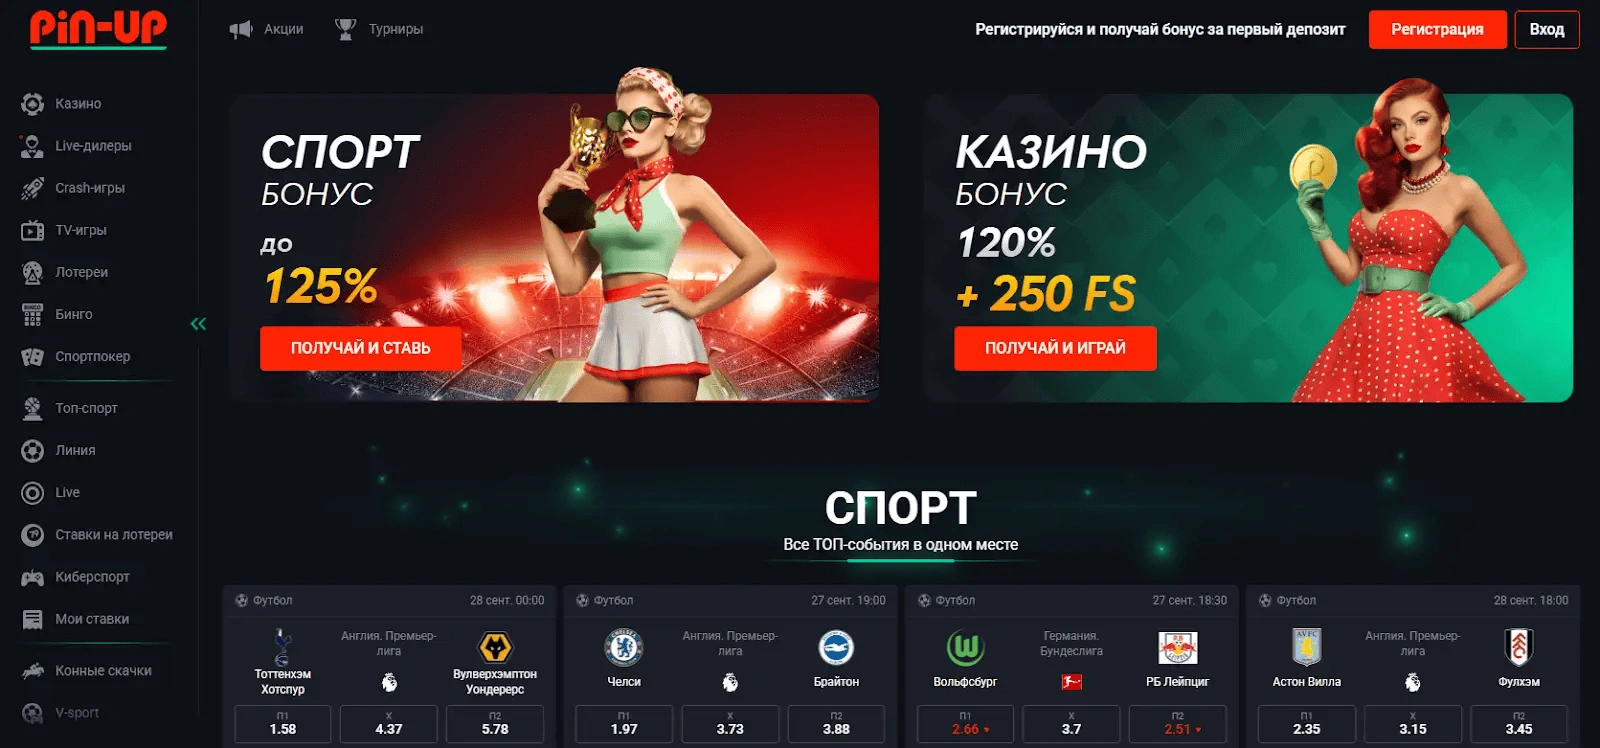
Task: Pick the 3.73 draw odds for Челси–Брайтон
Action: click(730, 724)
